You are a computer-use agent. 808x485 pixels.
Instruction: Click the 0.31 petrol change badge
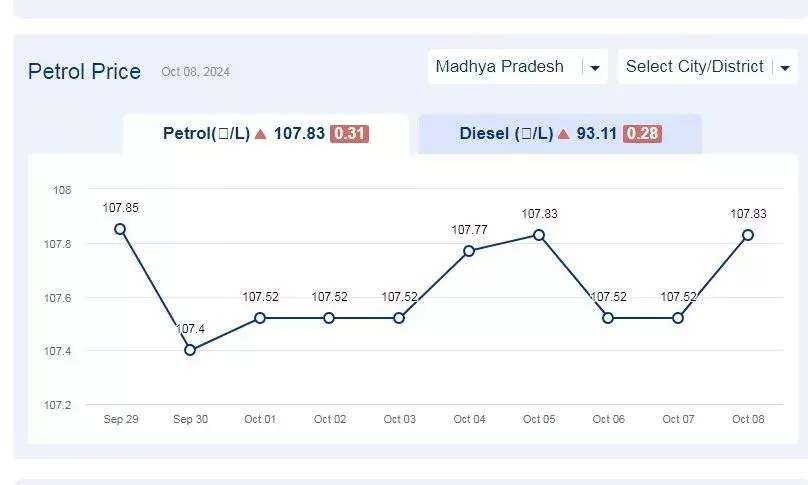349,133
